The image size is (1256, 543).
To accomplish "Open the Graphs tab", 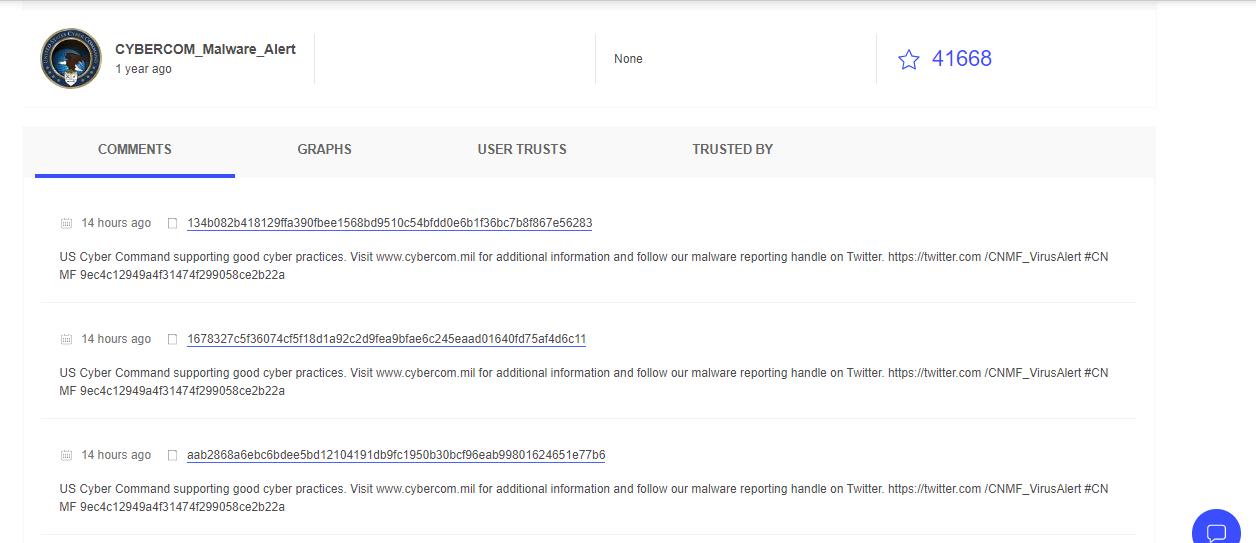I will pyautogui.click(x=324, y=149).
